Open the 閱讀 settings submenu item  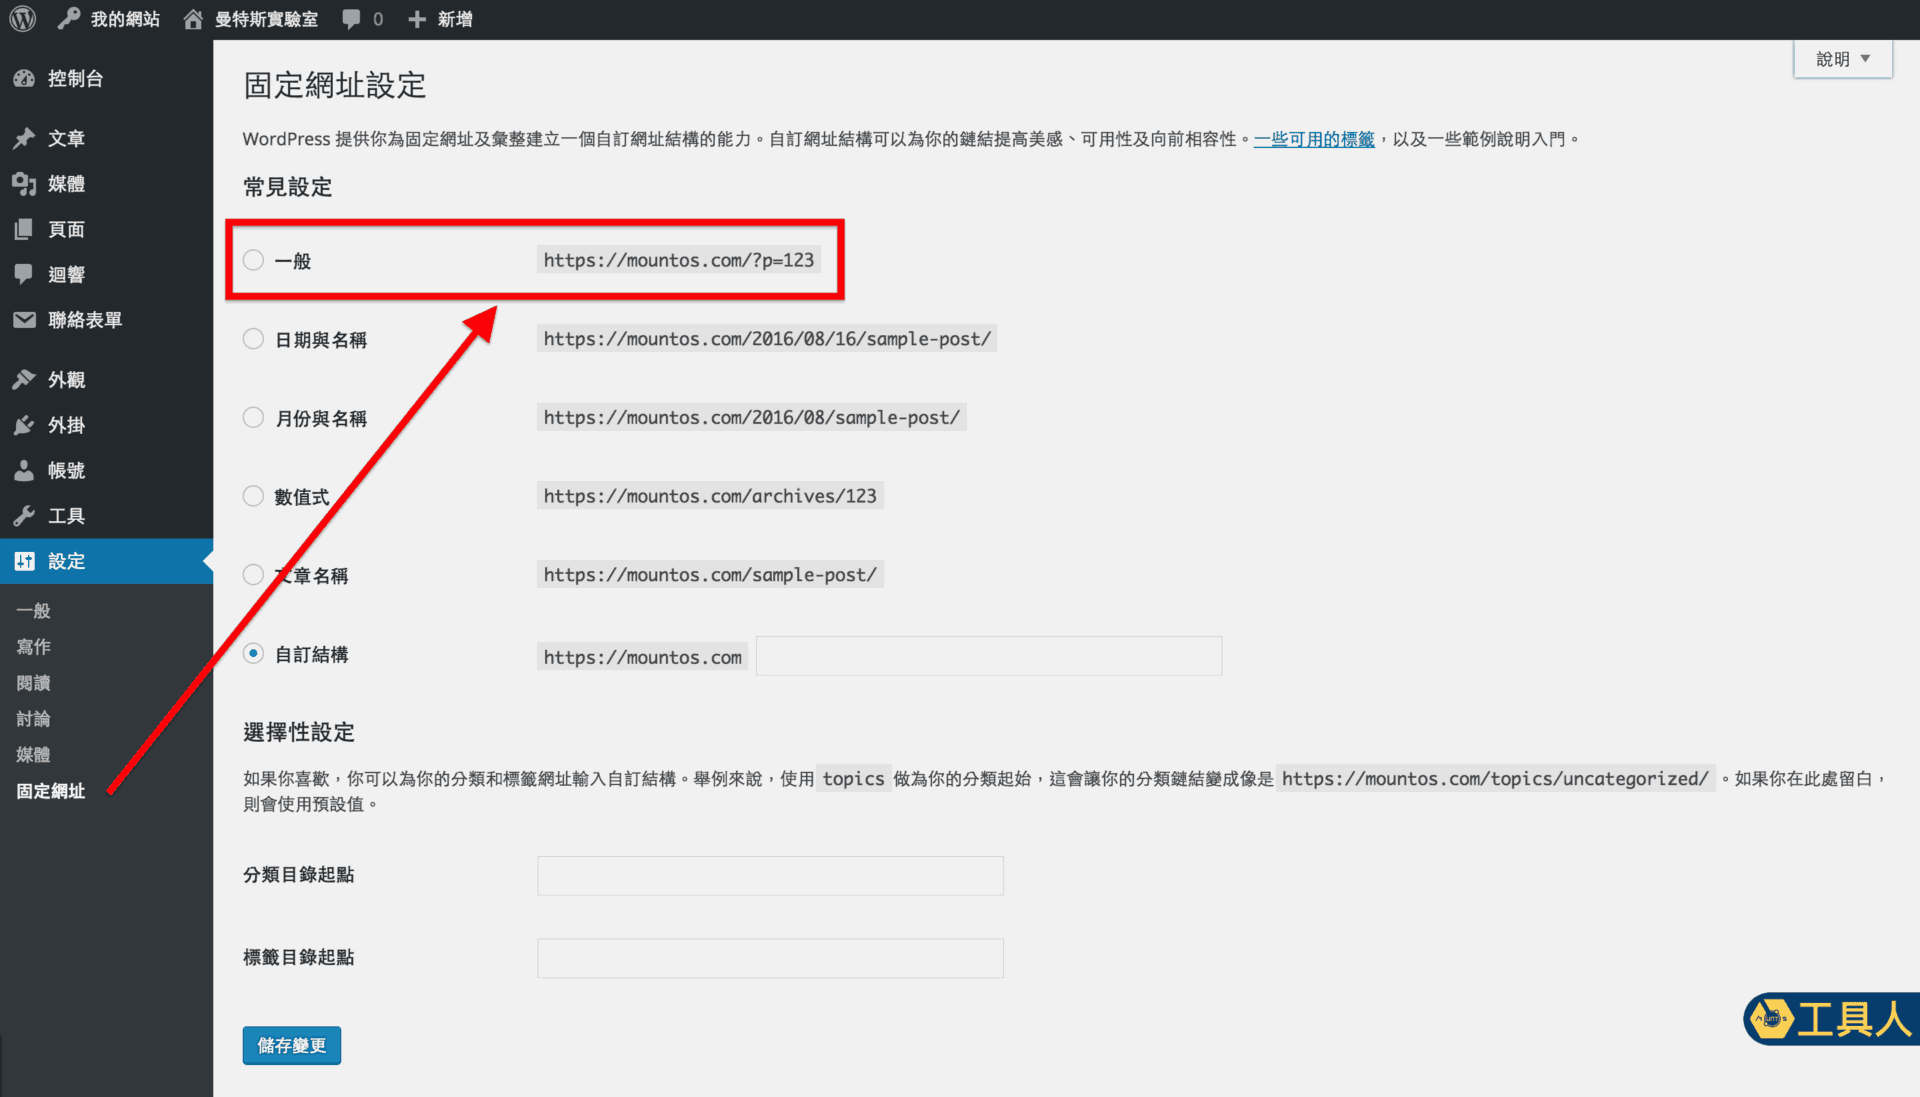pos(33,683)
